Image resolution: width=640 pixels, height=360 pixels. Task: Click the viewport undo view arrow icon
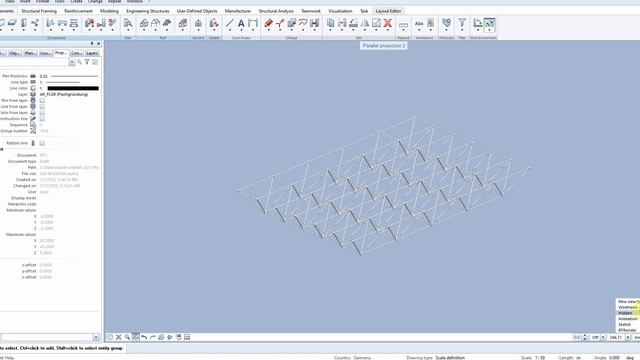click(144, 337)
